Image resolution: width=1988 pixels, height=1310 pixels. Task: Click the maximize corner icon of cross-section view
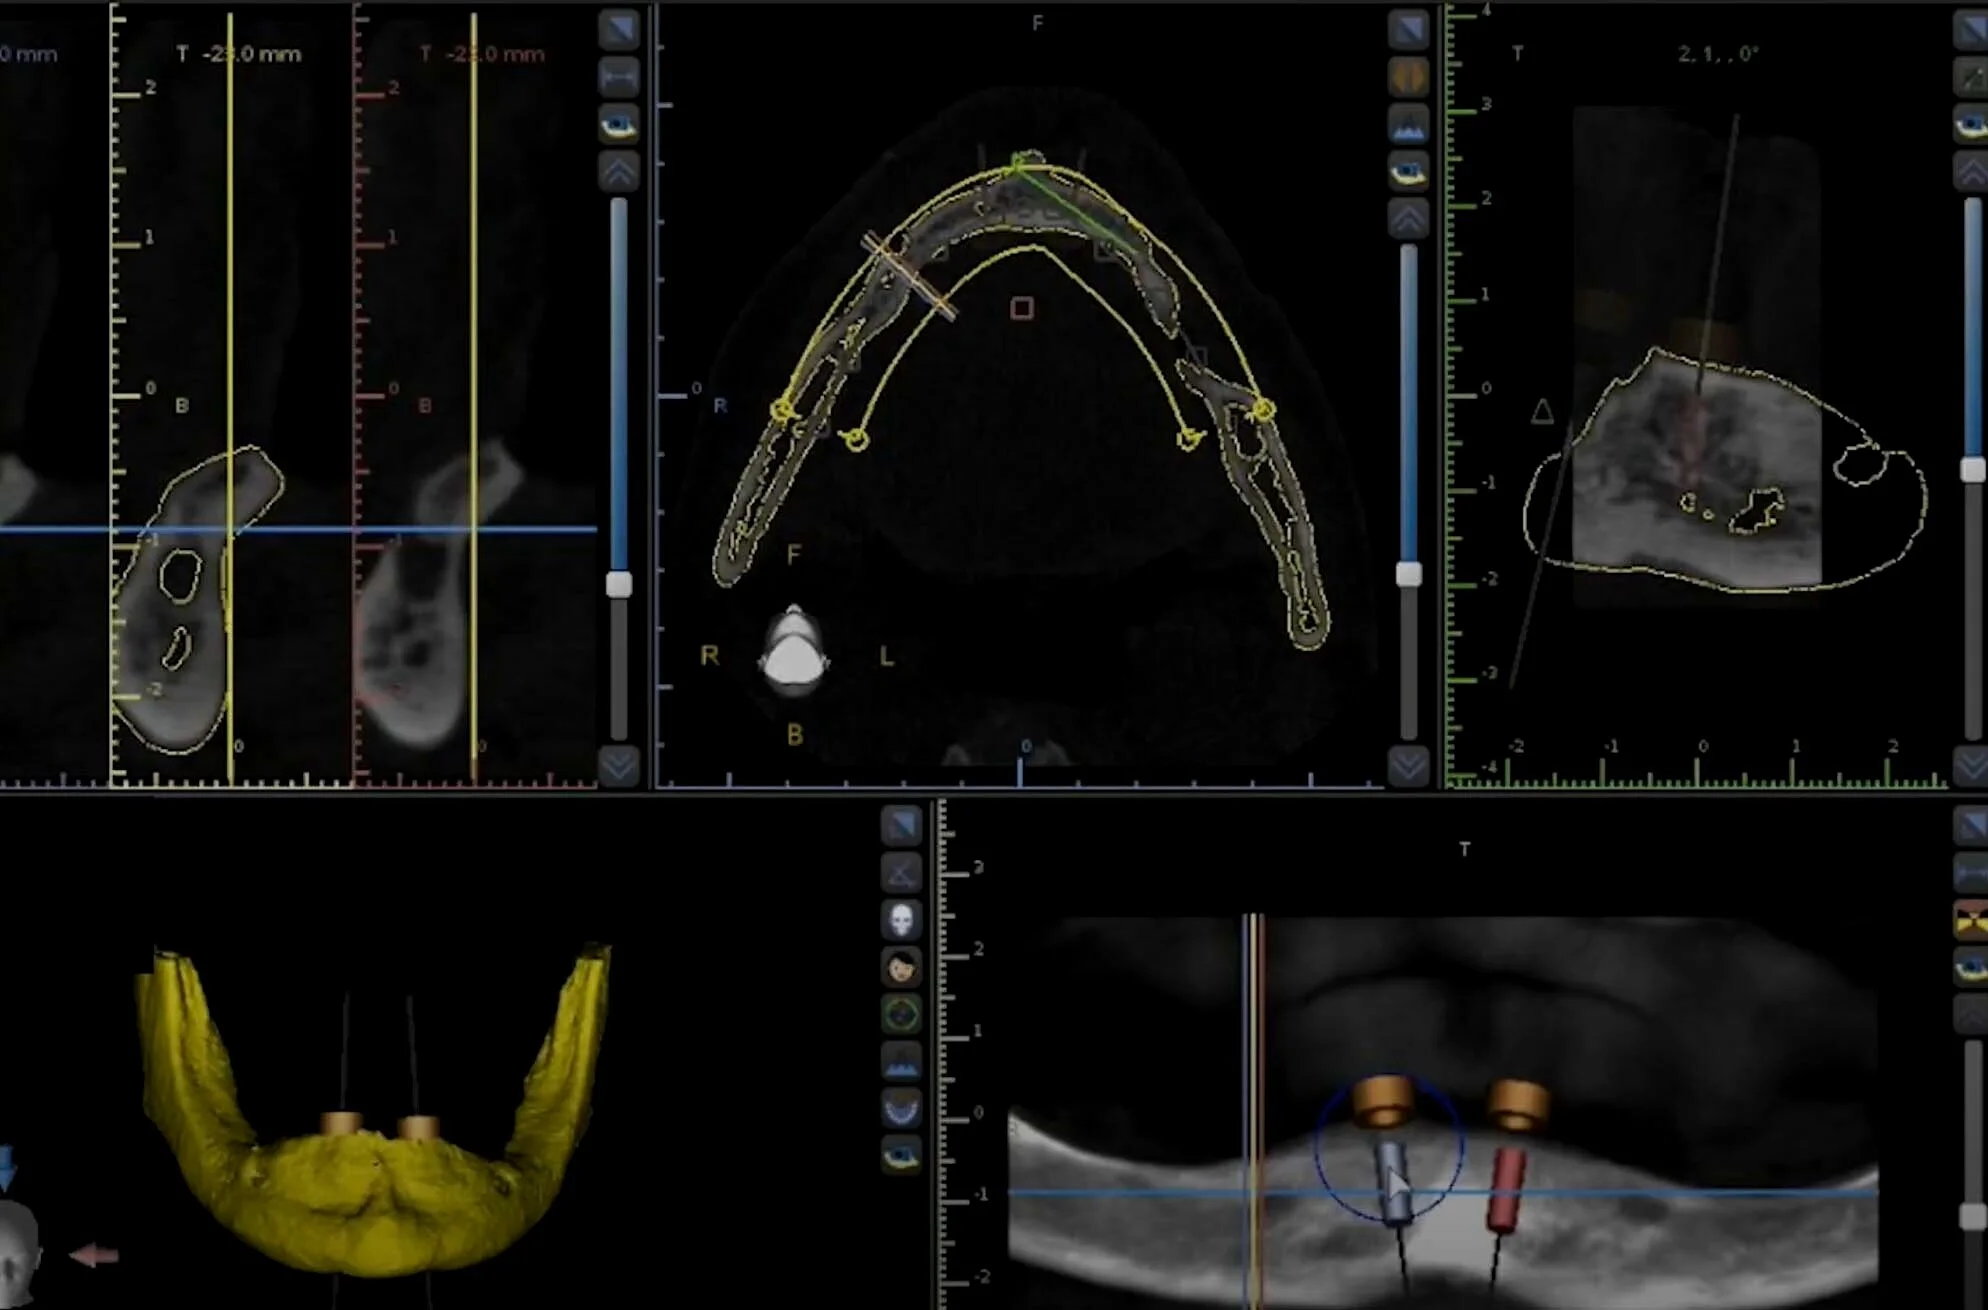click(x=619, y=29)
